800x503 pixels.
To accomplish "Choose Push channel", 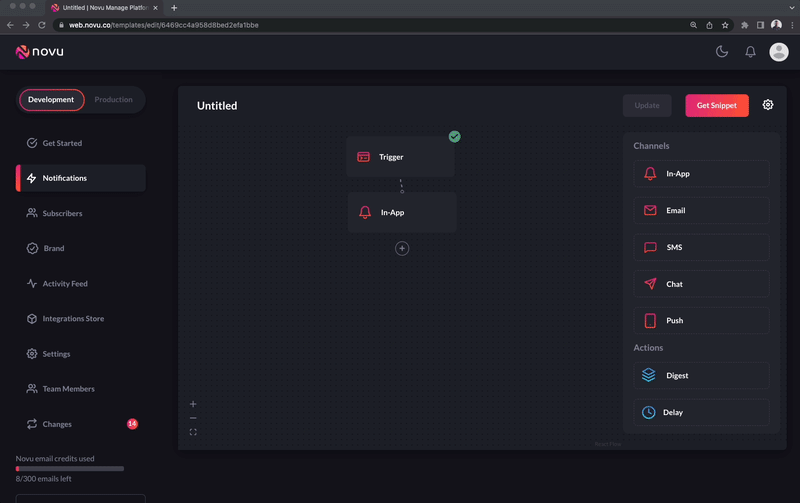I will pyautogui.click(x=702, y=320).
